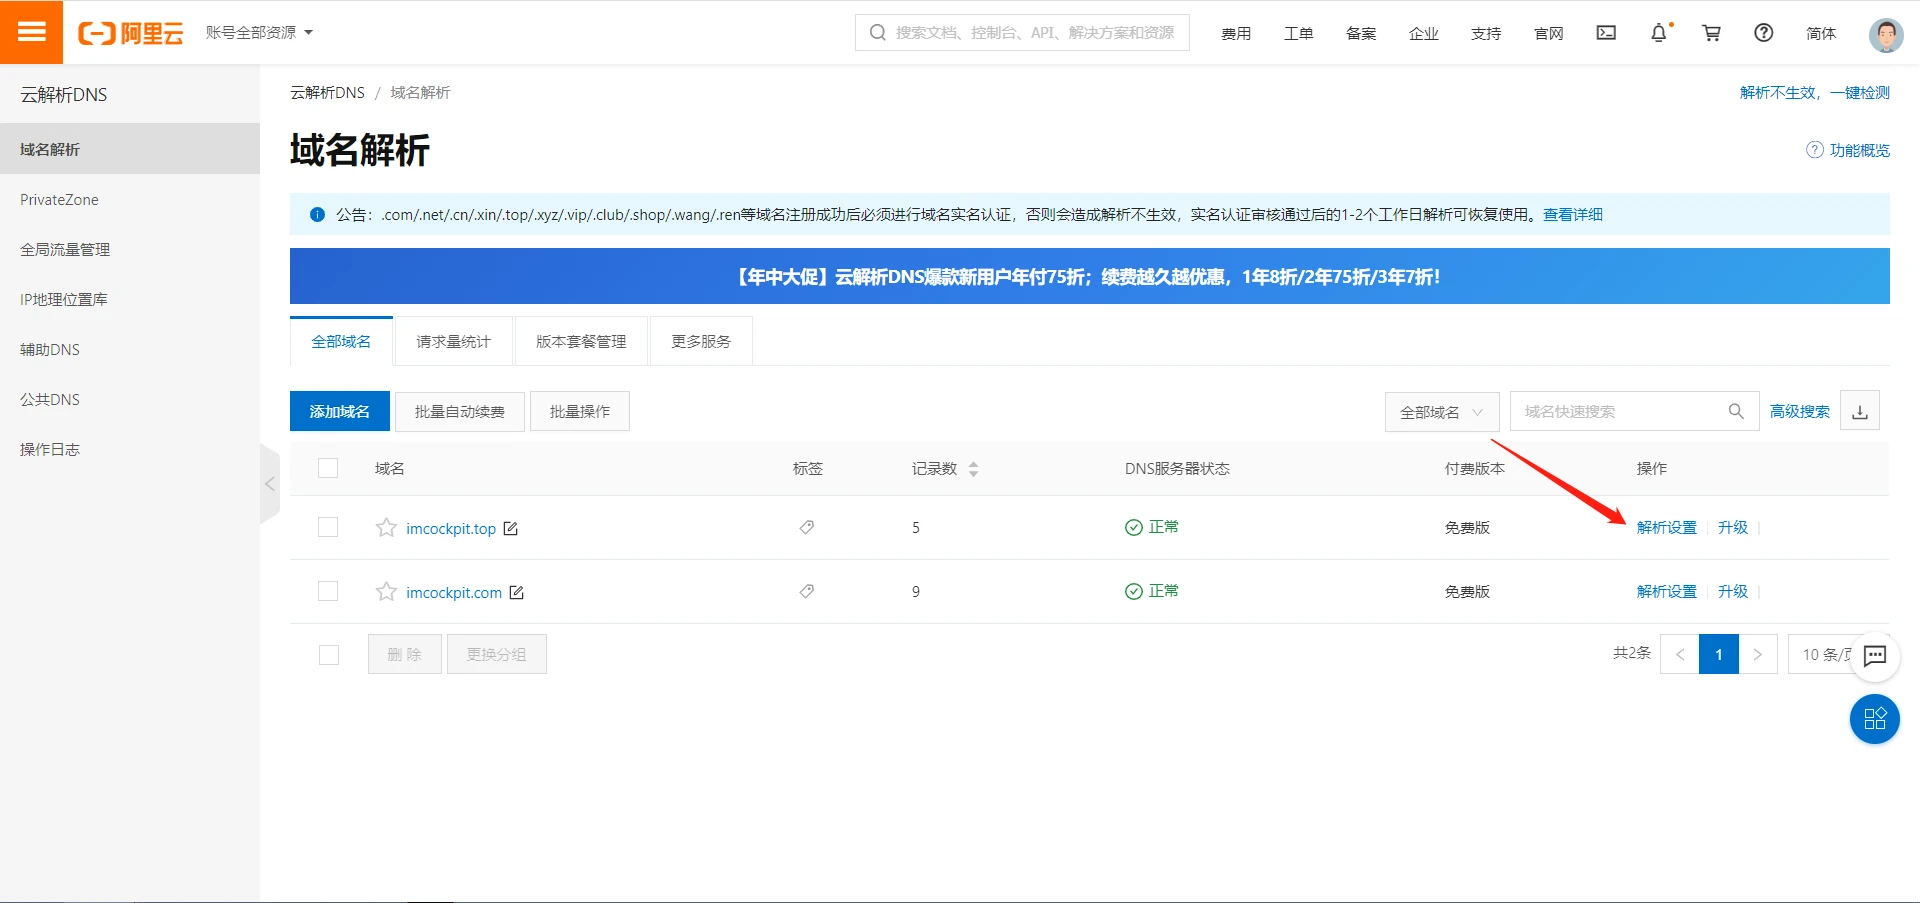The width and height of the screenshot is (1920, 903).
Task: Open the blue floating apps grid button
Action: click(x=1875, y=719)
